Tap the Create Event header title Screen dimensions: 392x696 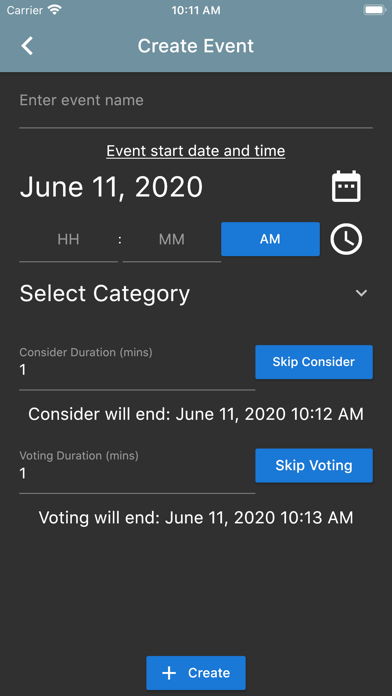tap(196, 46)
